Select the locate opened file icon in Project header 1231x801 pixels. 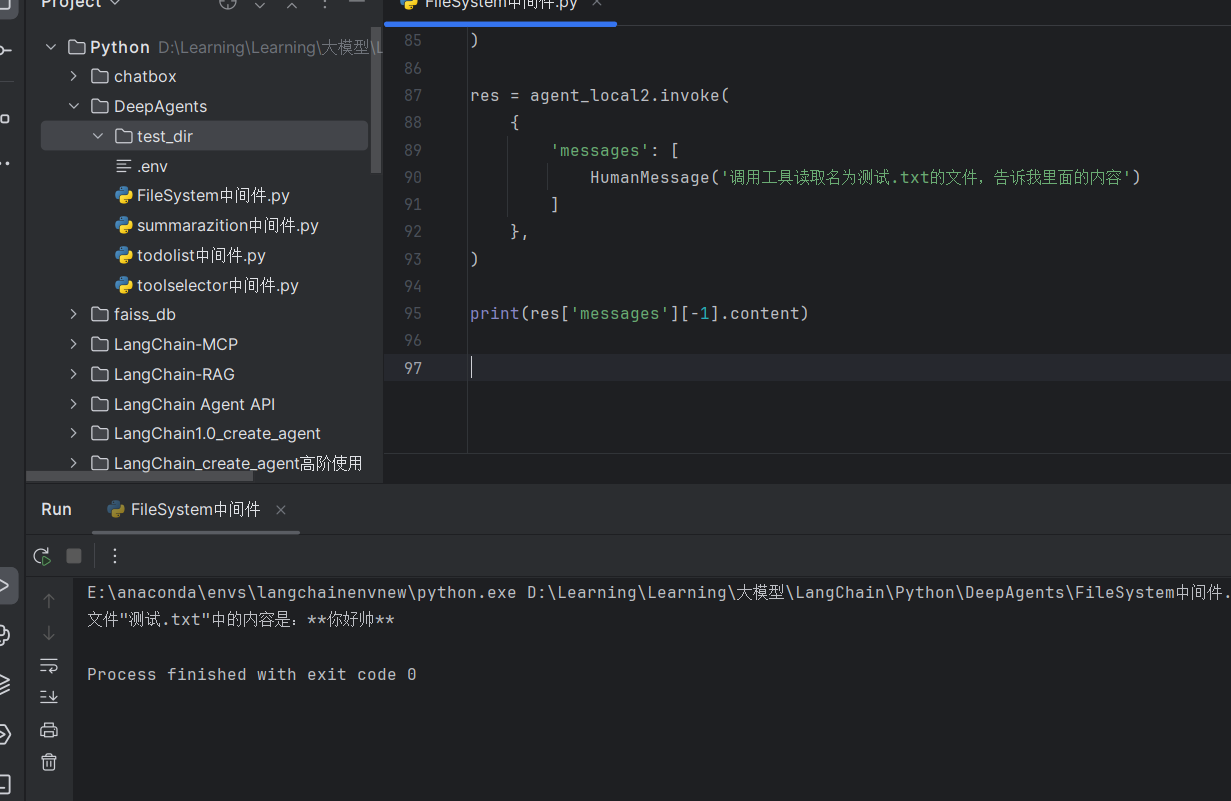[228, 4]
